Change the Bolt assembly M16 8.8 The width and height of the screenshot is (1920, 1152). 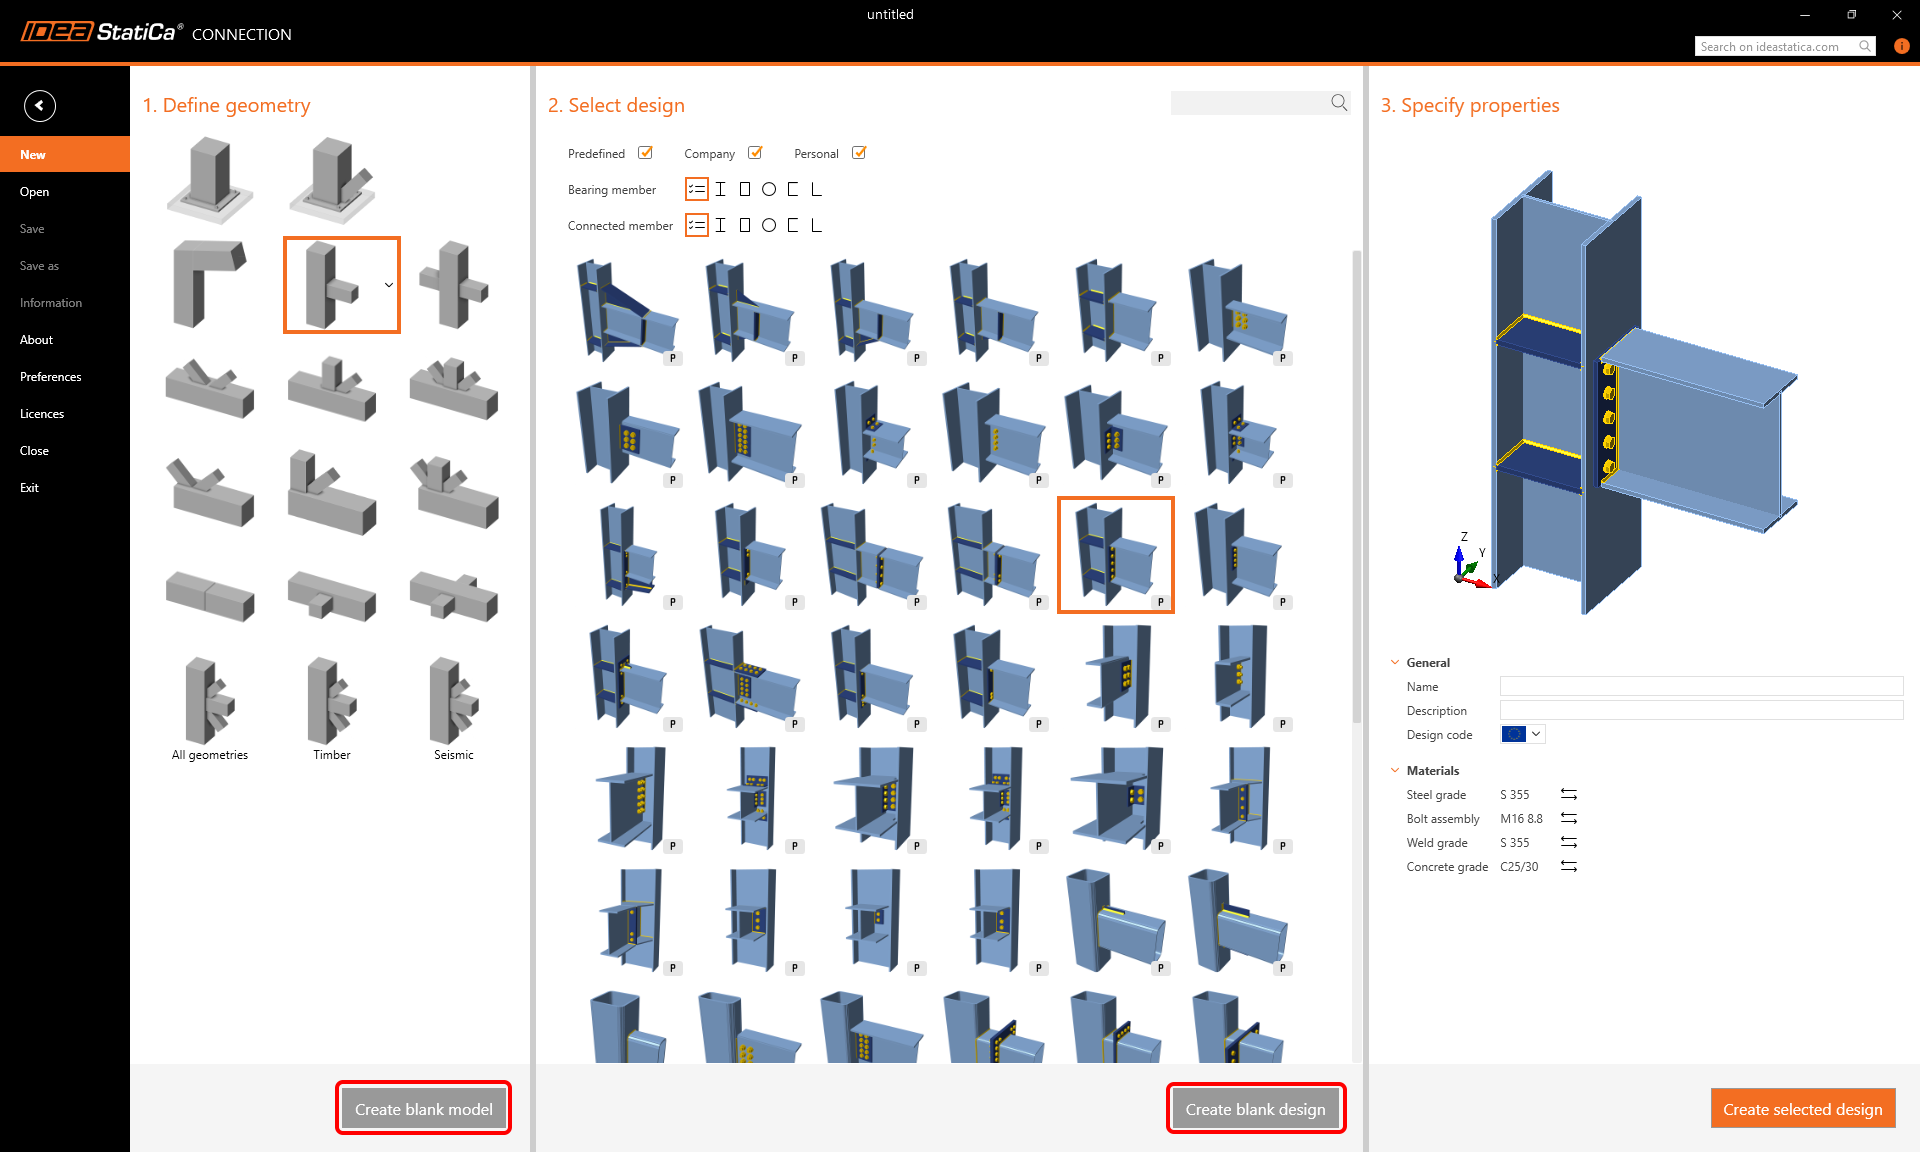coord(1568,818)
